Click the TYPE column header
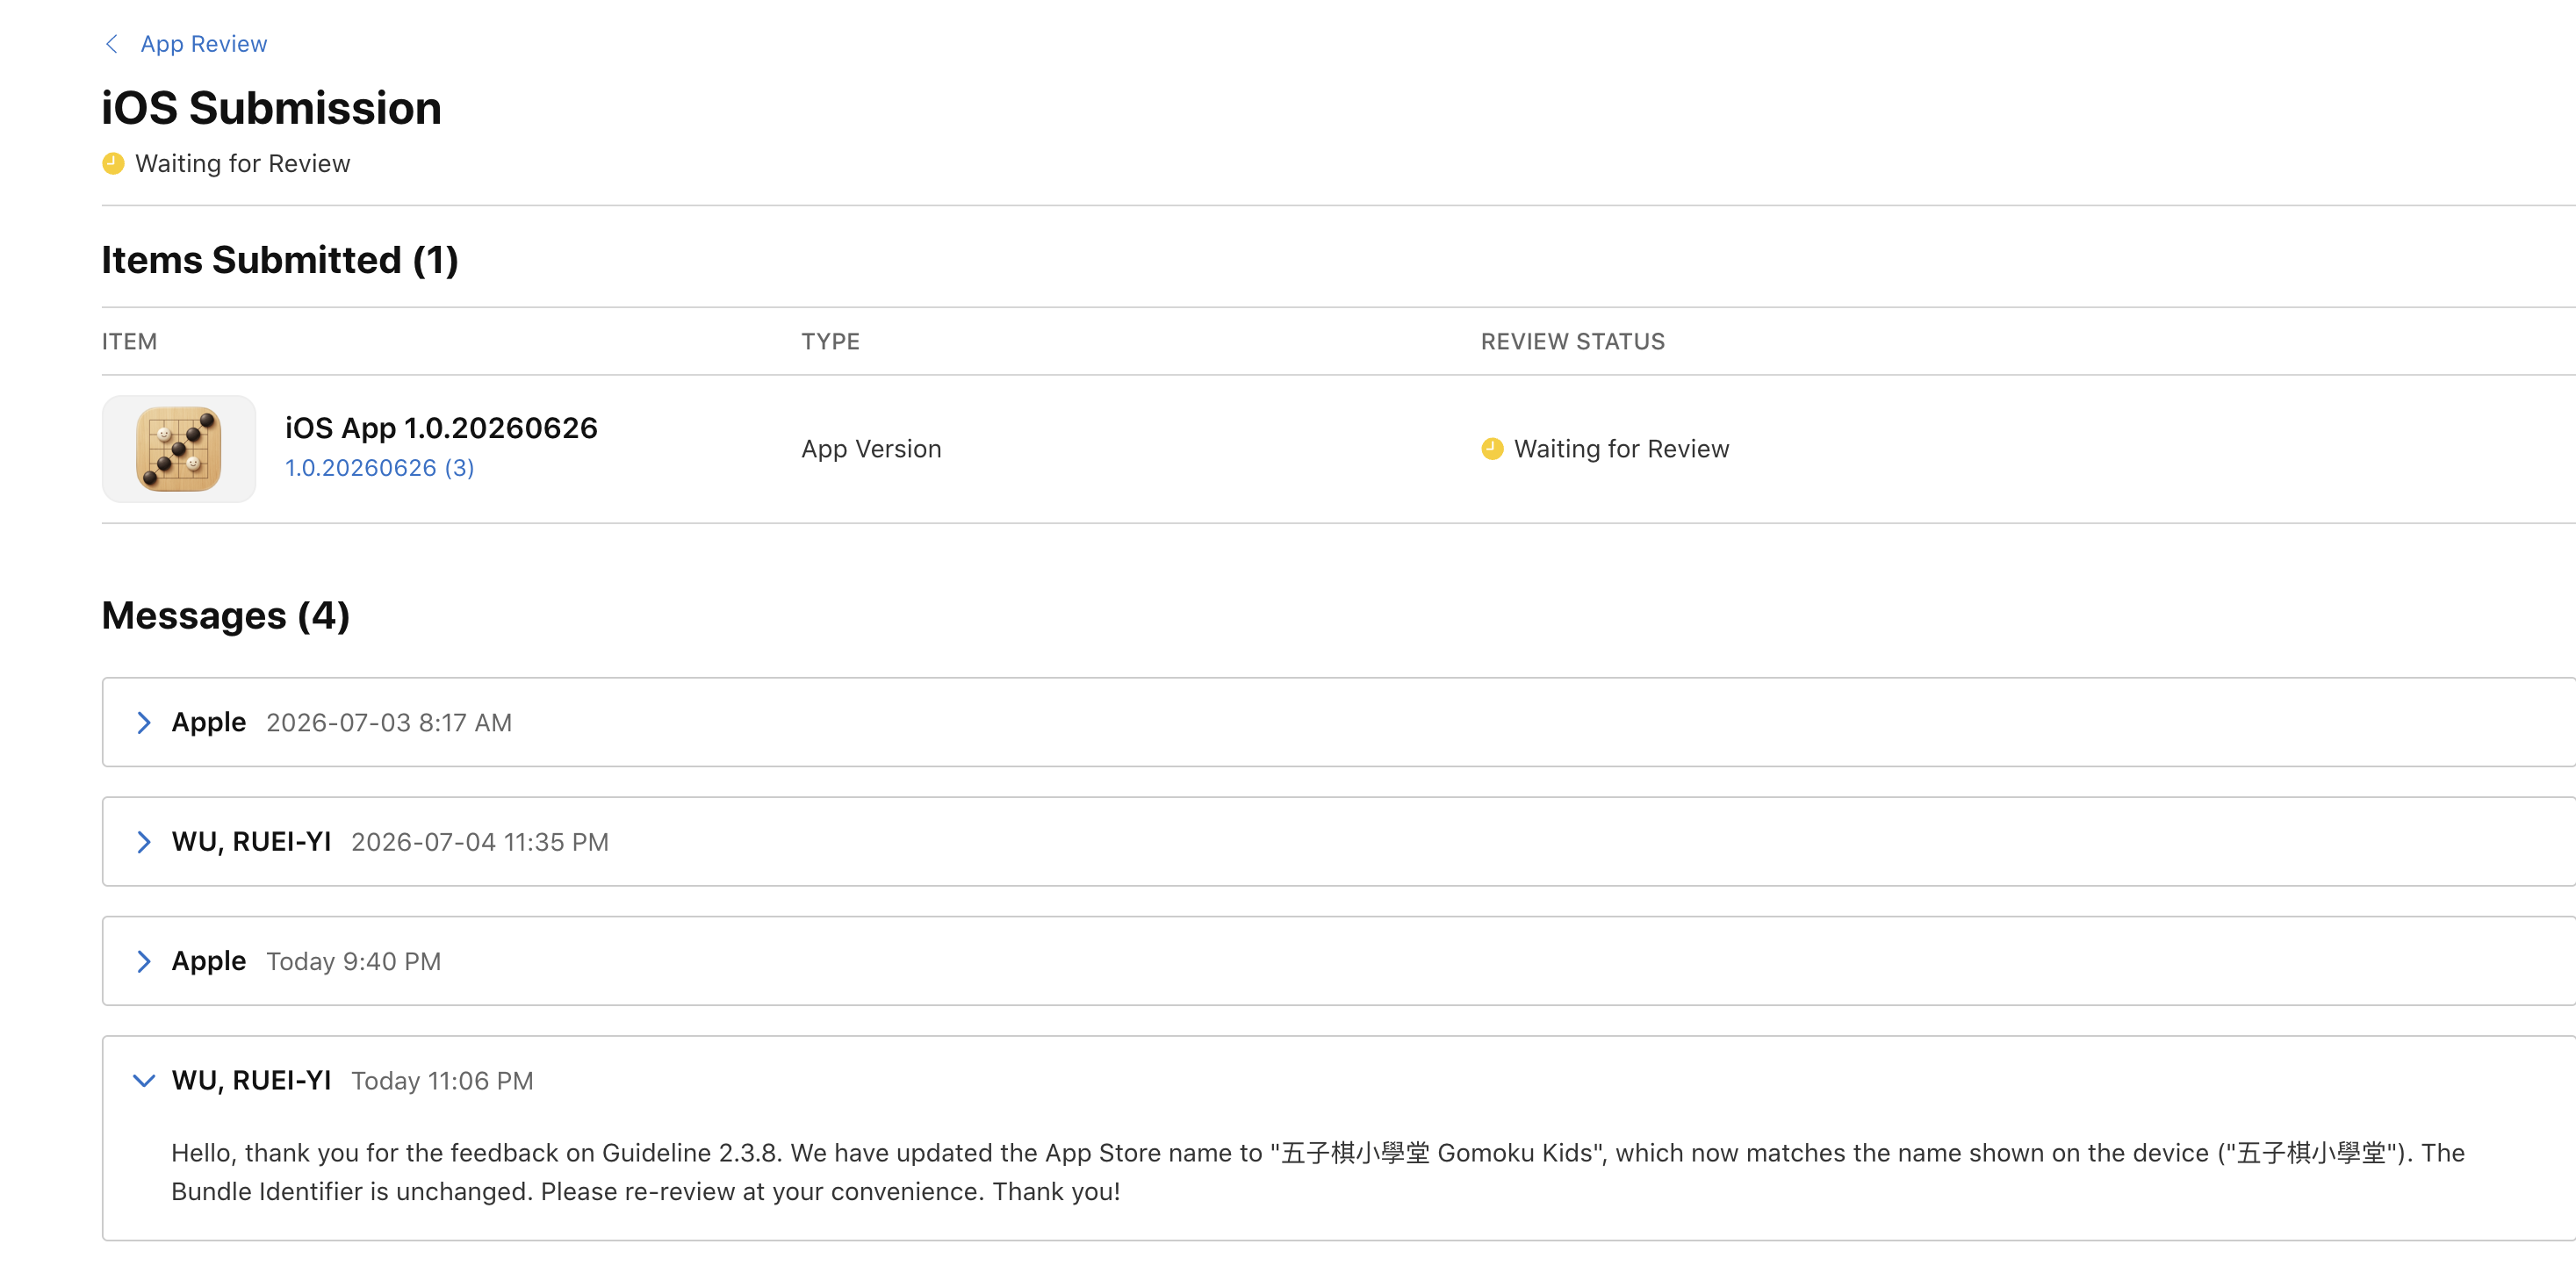 pos(830,342)
